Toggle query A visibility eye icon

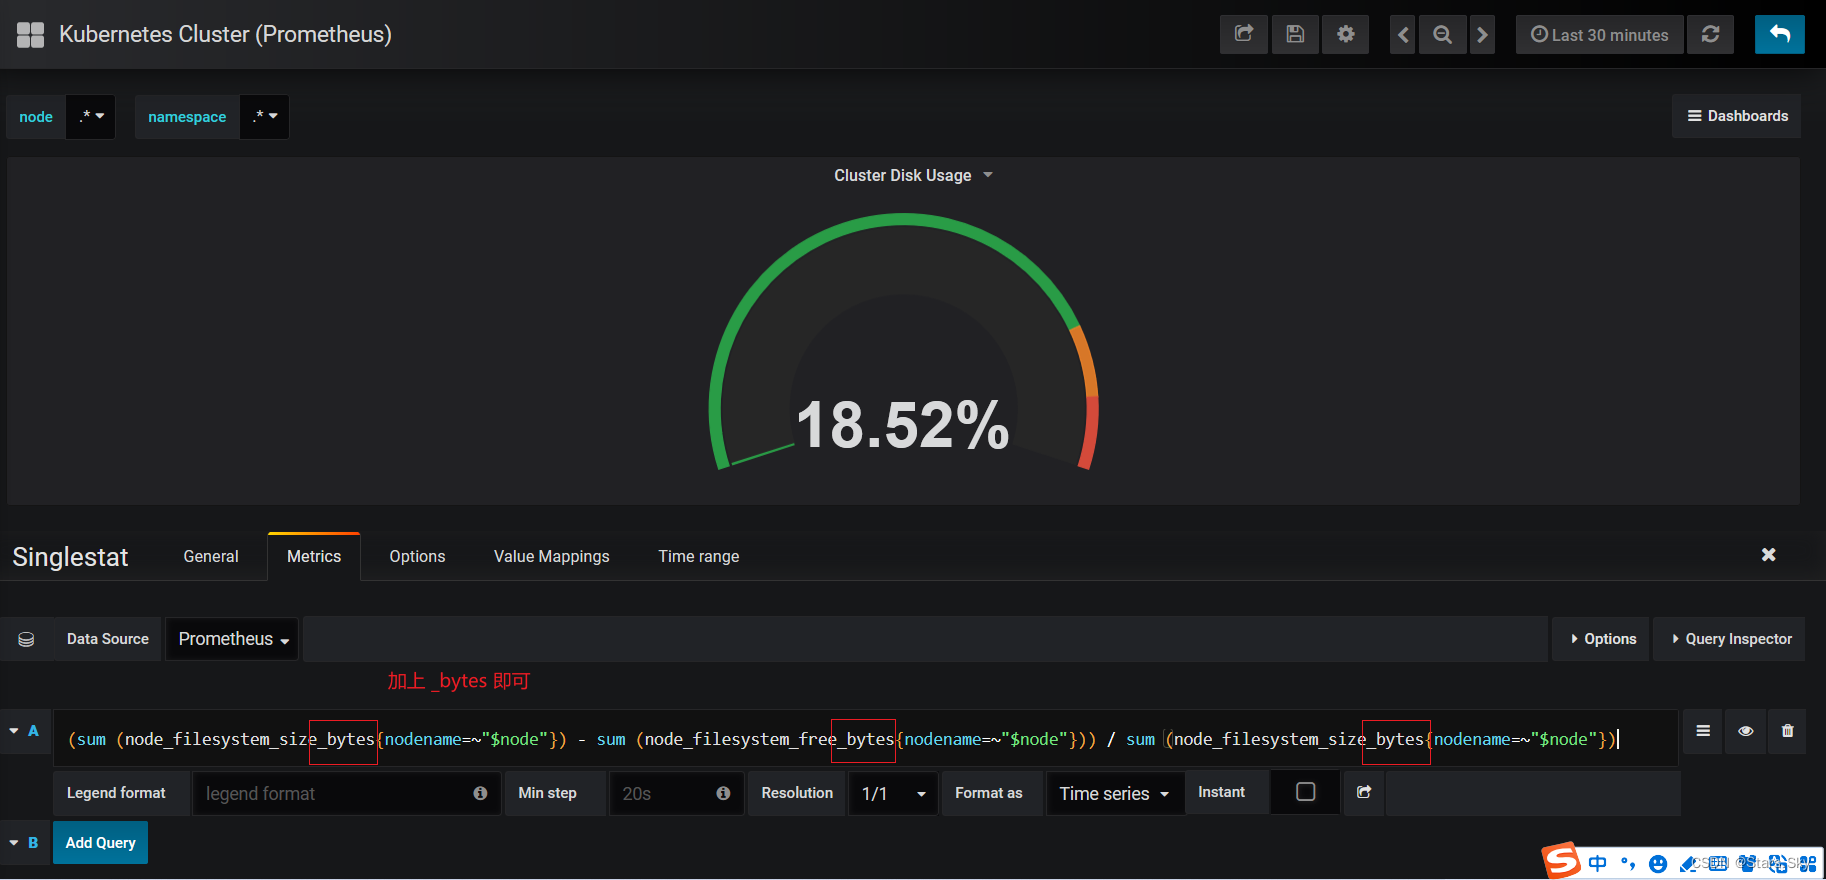[1746, 731]
